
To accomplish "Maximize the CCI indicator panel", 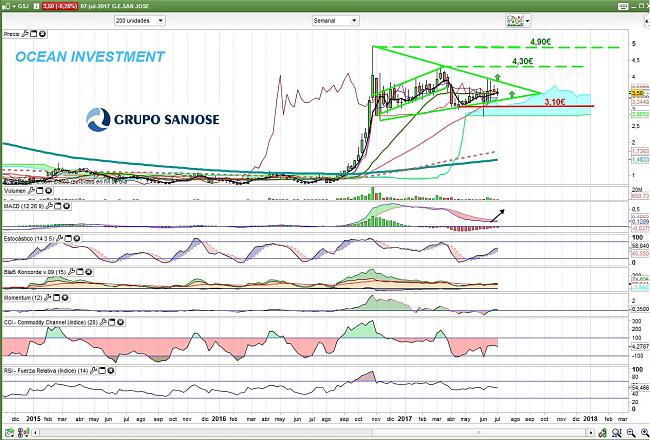I will point(112,322).
